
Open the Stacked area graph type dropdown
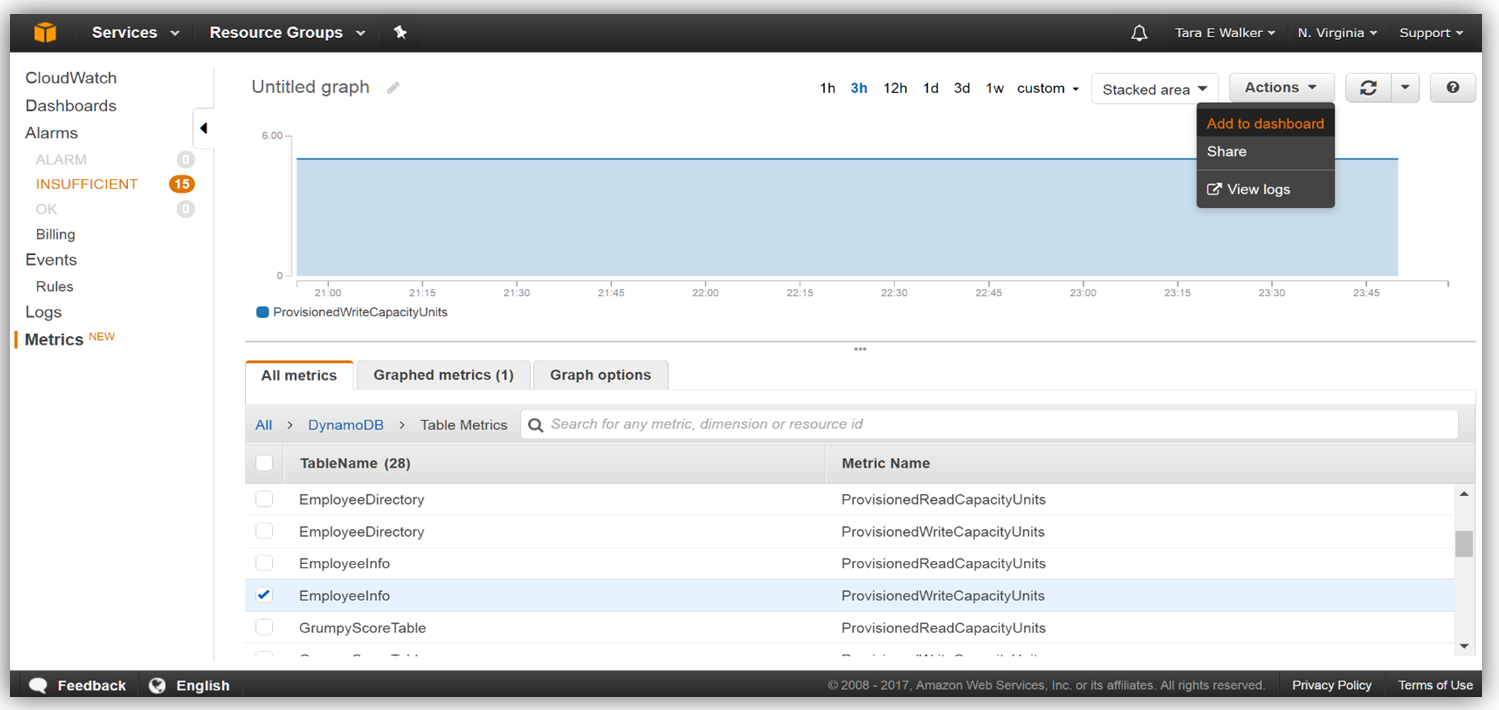(x=1155, y=89)
